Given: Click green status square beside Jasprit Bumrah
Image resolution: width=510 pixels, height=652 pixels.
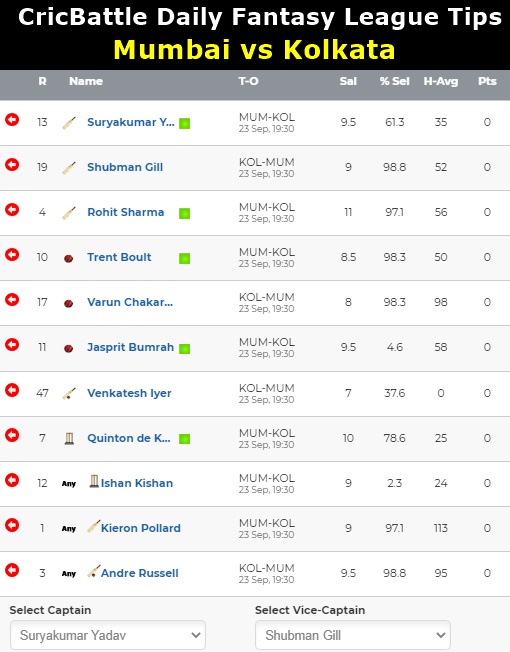Looking at the screenshot, I should [185, 349].
